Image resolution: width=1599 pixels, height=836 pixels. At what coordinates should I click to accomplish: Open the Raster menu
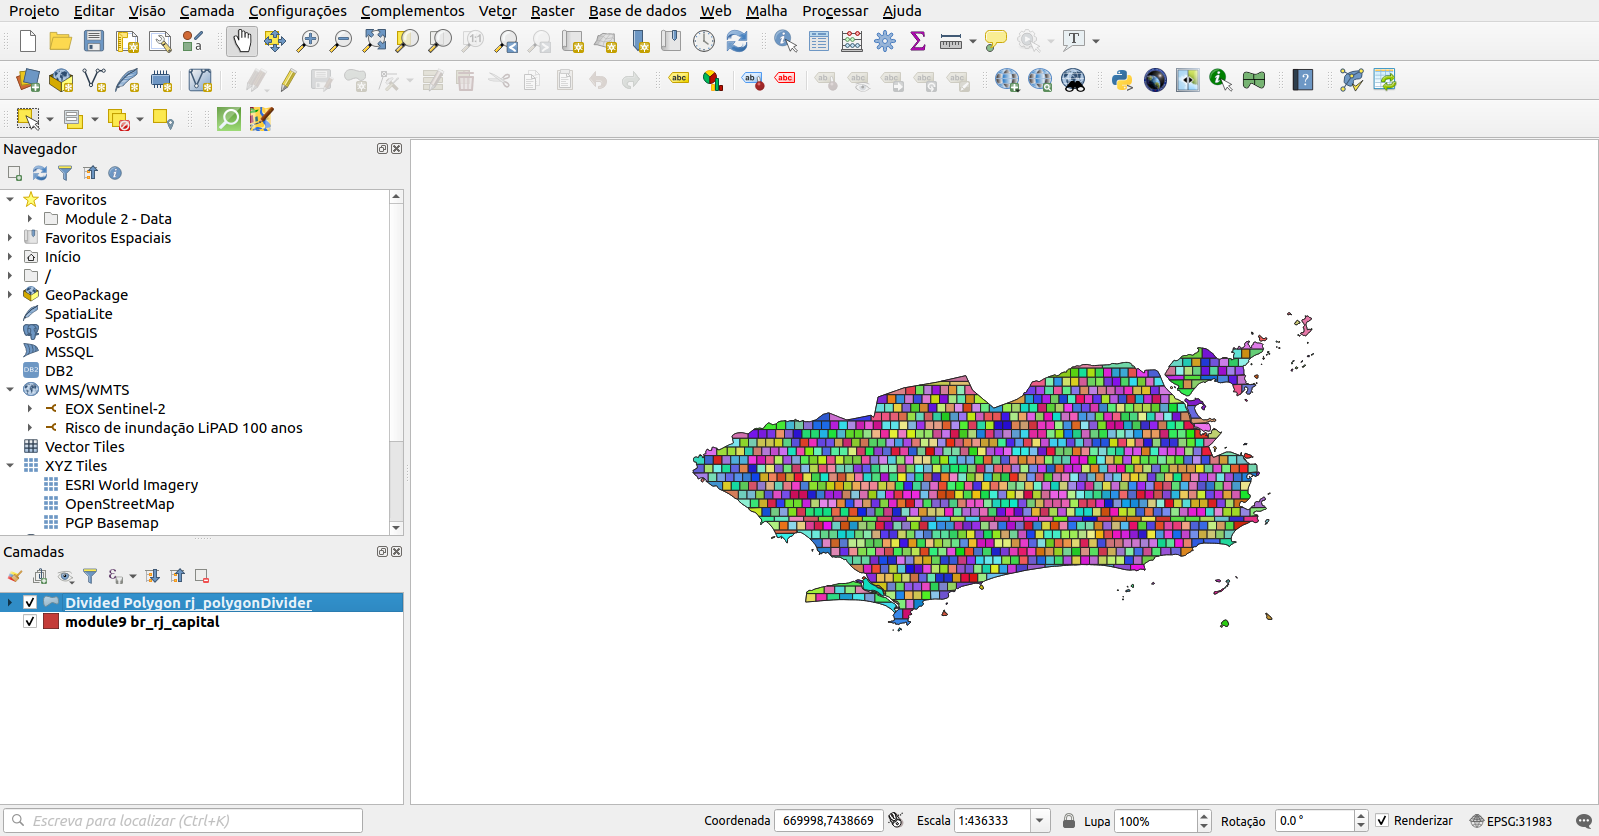point(552,11)
